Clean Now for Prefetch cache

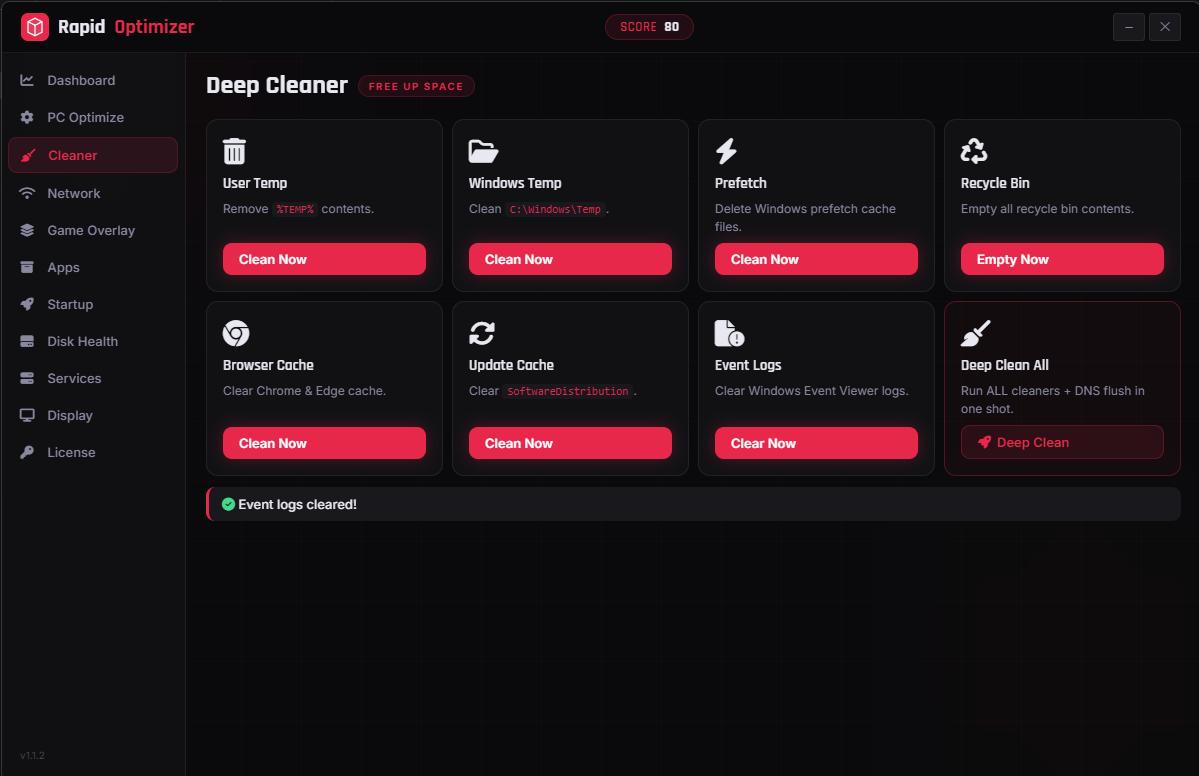816,259
